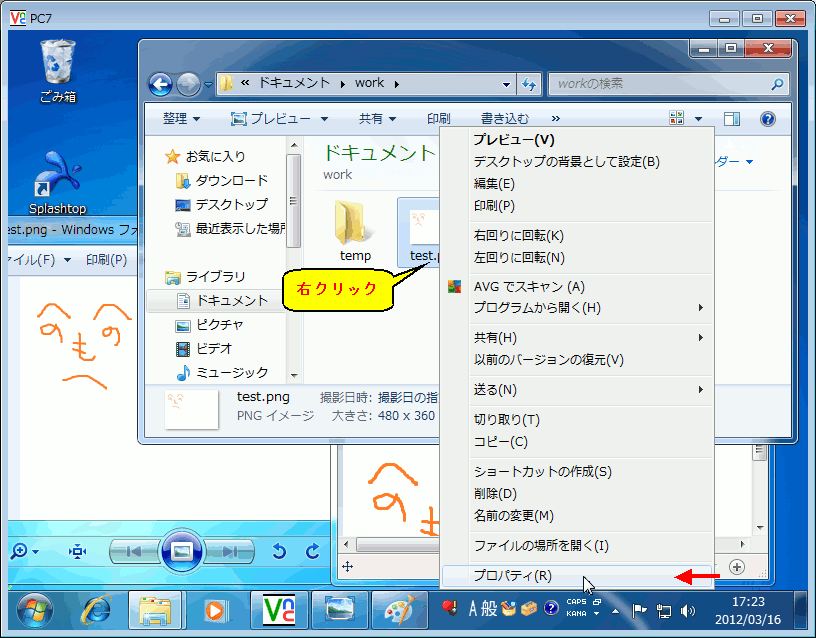Select ダウンロード in the favorites sidebar
The width and height of the screenshot is (816, 638).
(231, 180)
